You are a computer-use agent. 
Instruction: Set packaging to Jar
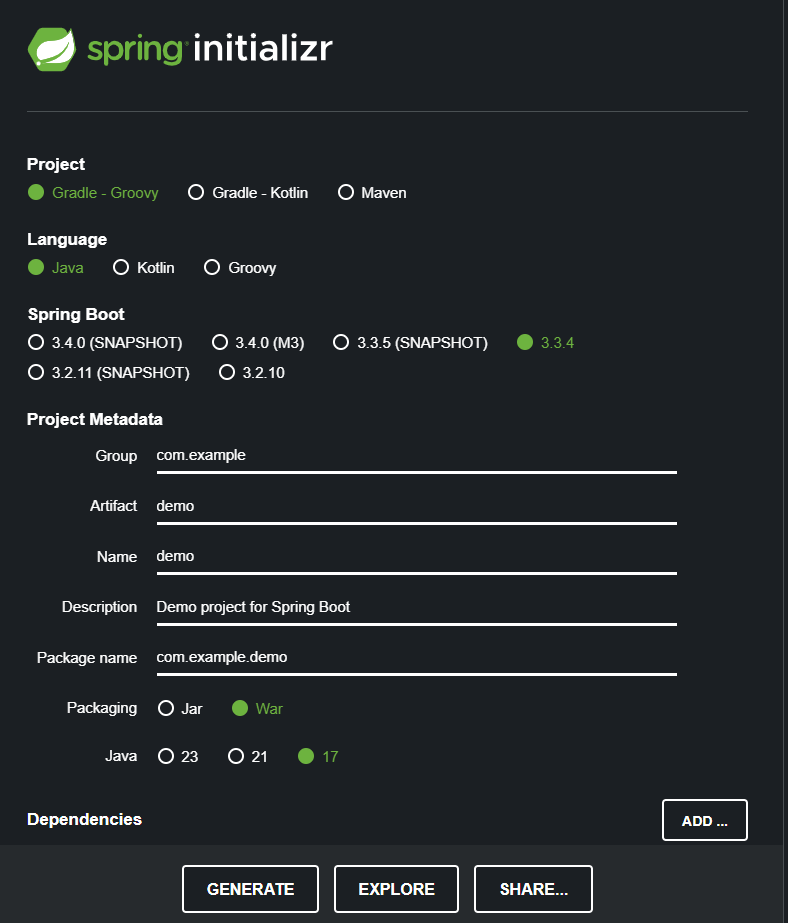coord(180,708)
